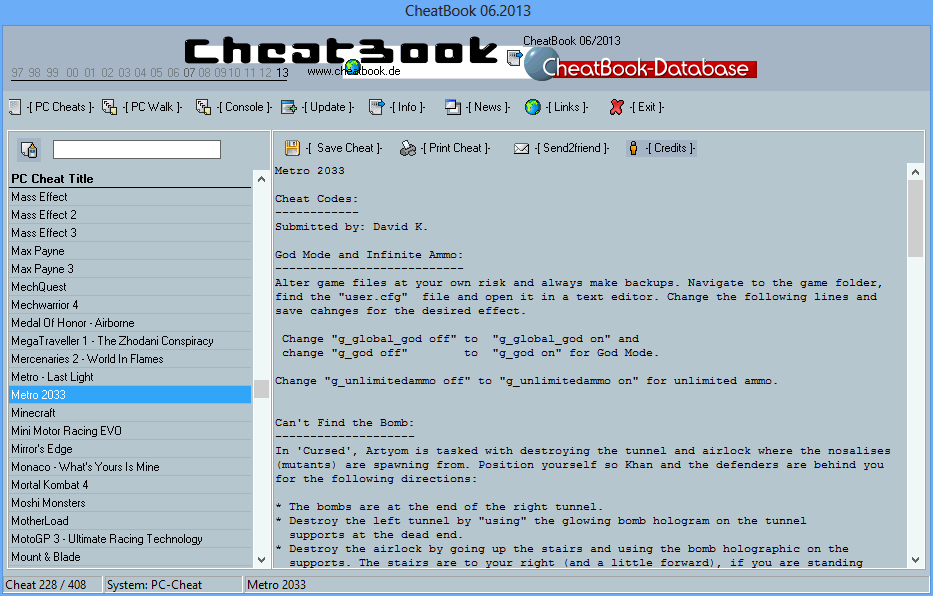
Task: Select Mortal Kombat 4 in the list
Action: pos(130,485)
